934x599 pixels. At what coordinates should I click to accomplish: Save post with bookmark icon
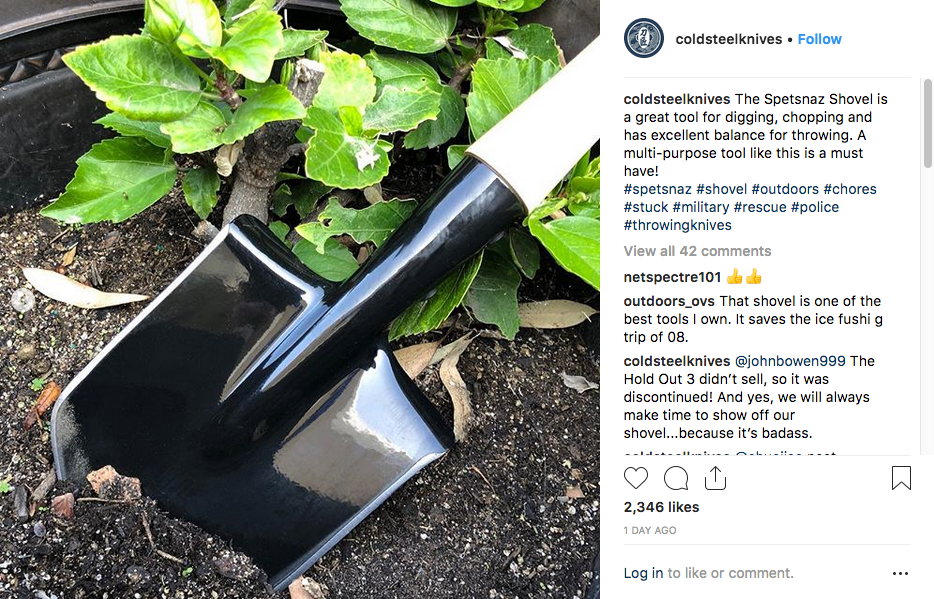(x=901, y=478)
